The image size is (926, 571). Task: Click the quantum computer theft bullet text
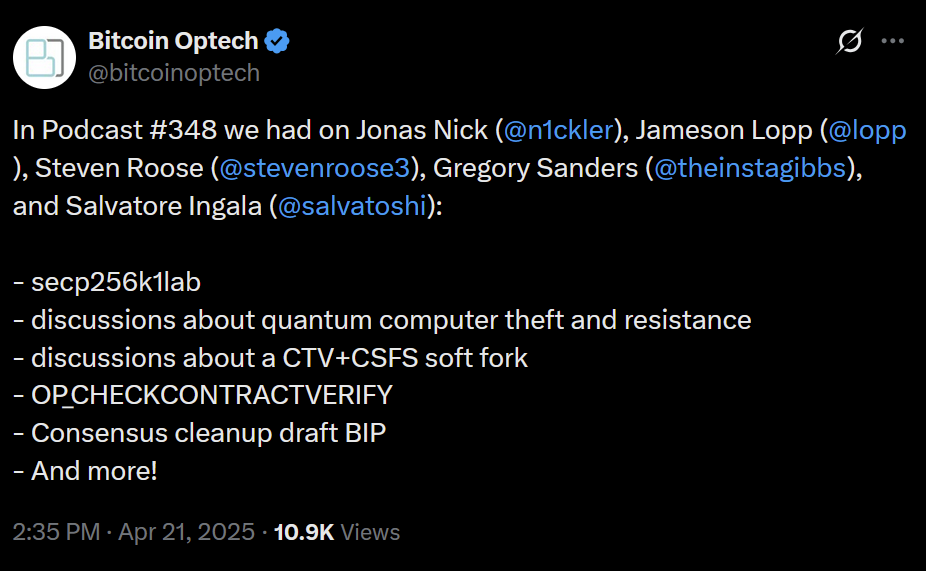pos(391,320)
